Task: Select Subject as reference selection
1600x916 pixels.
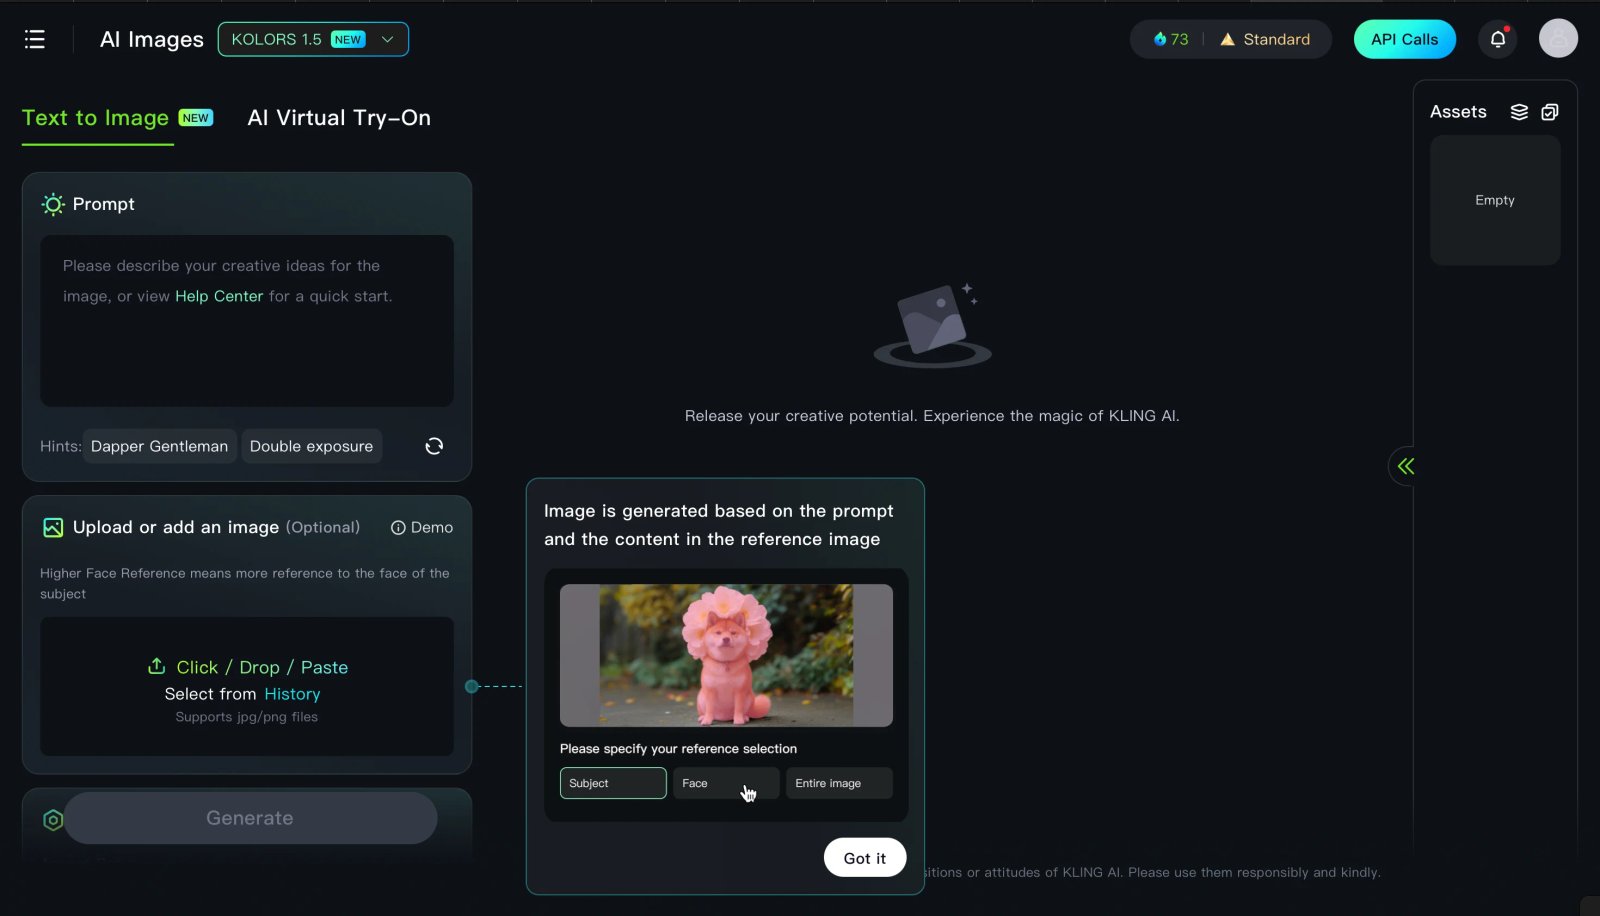Action: (x=613, y=783)
